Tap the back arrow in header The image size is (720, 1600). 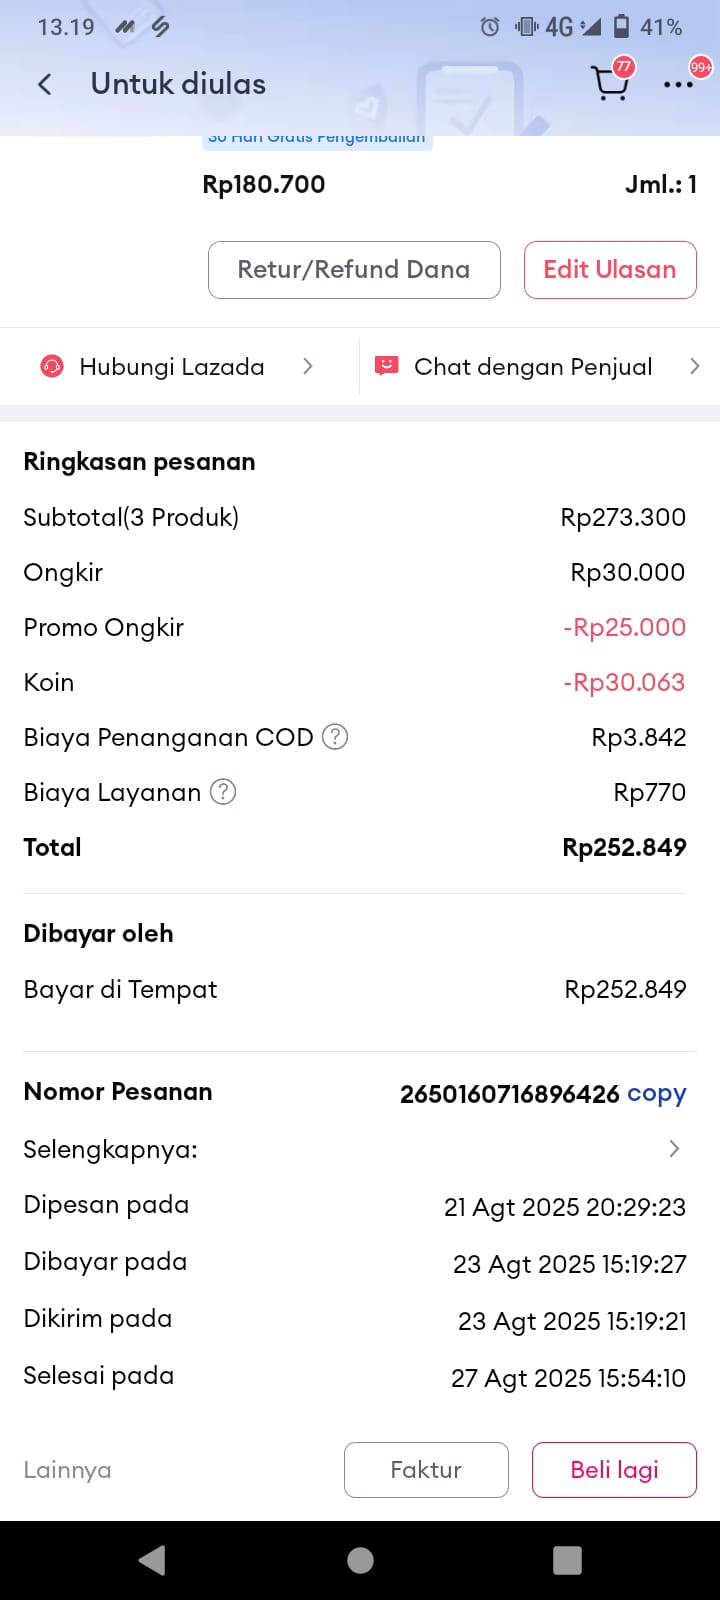(45, 84)
